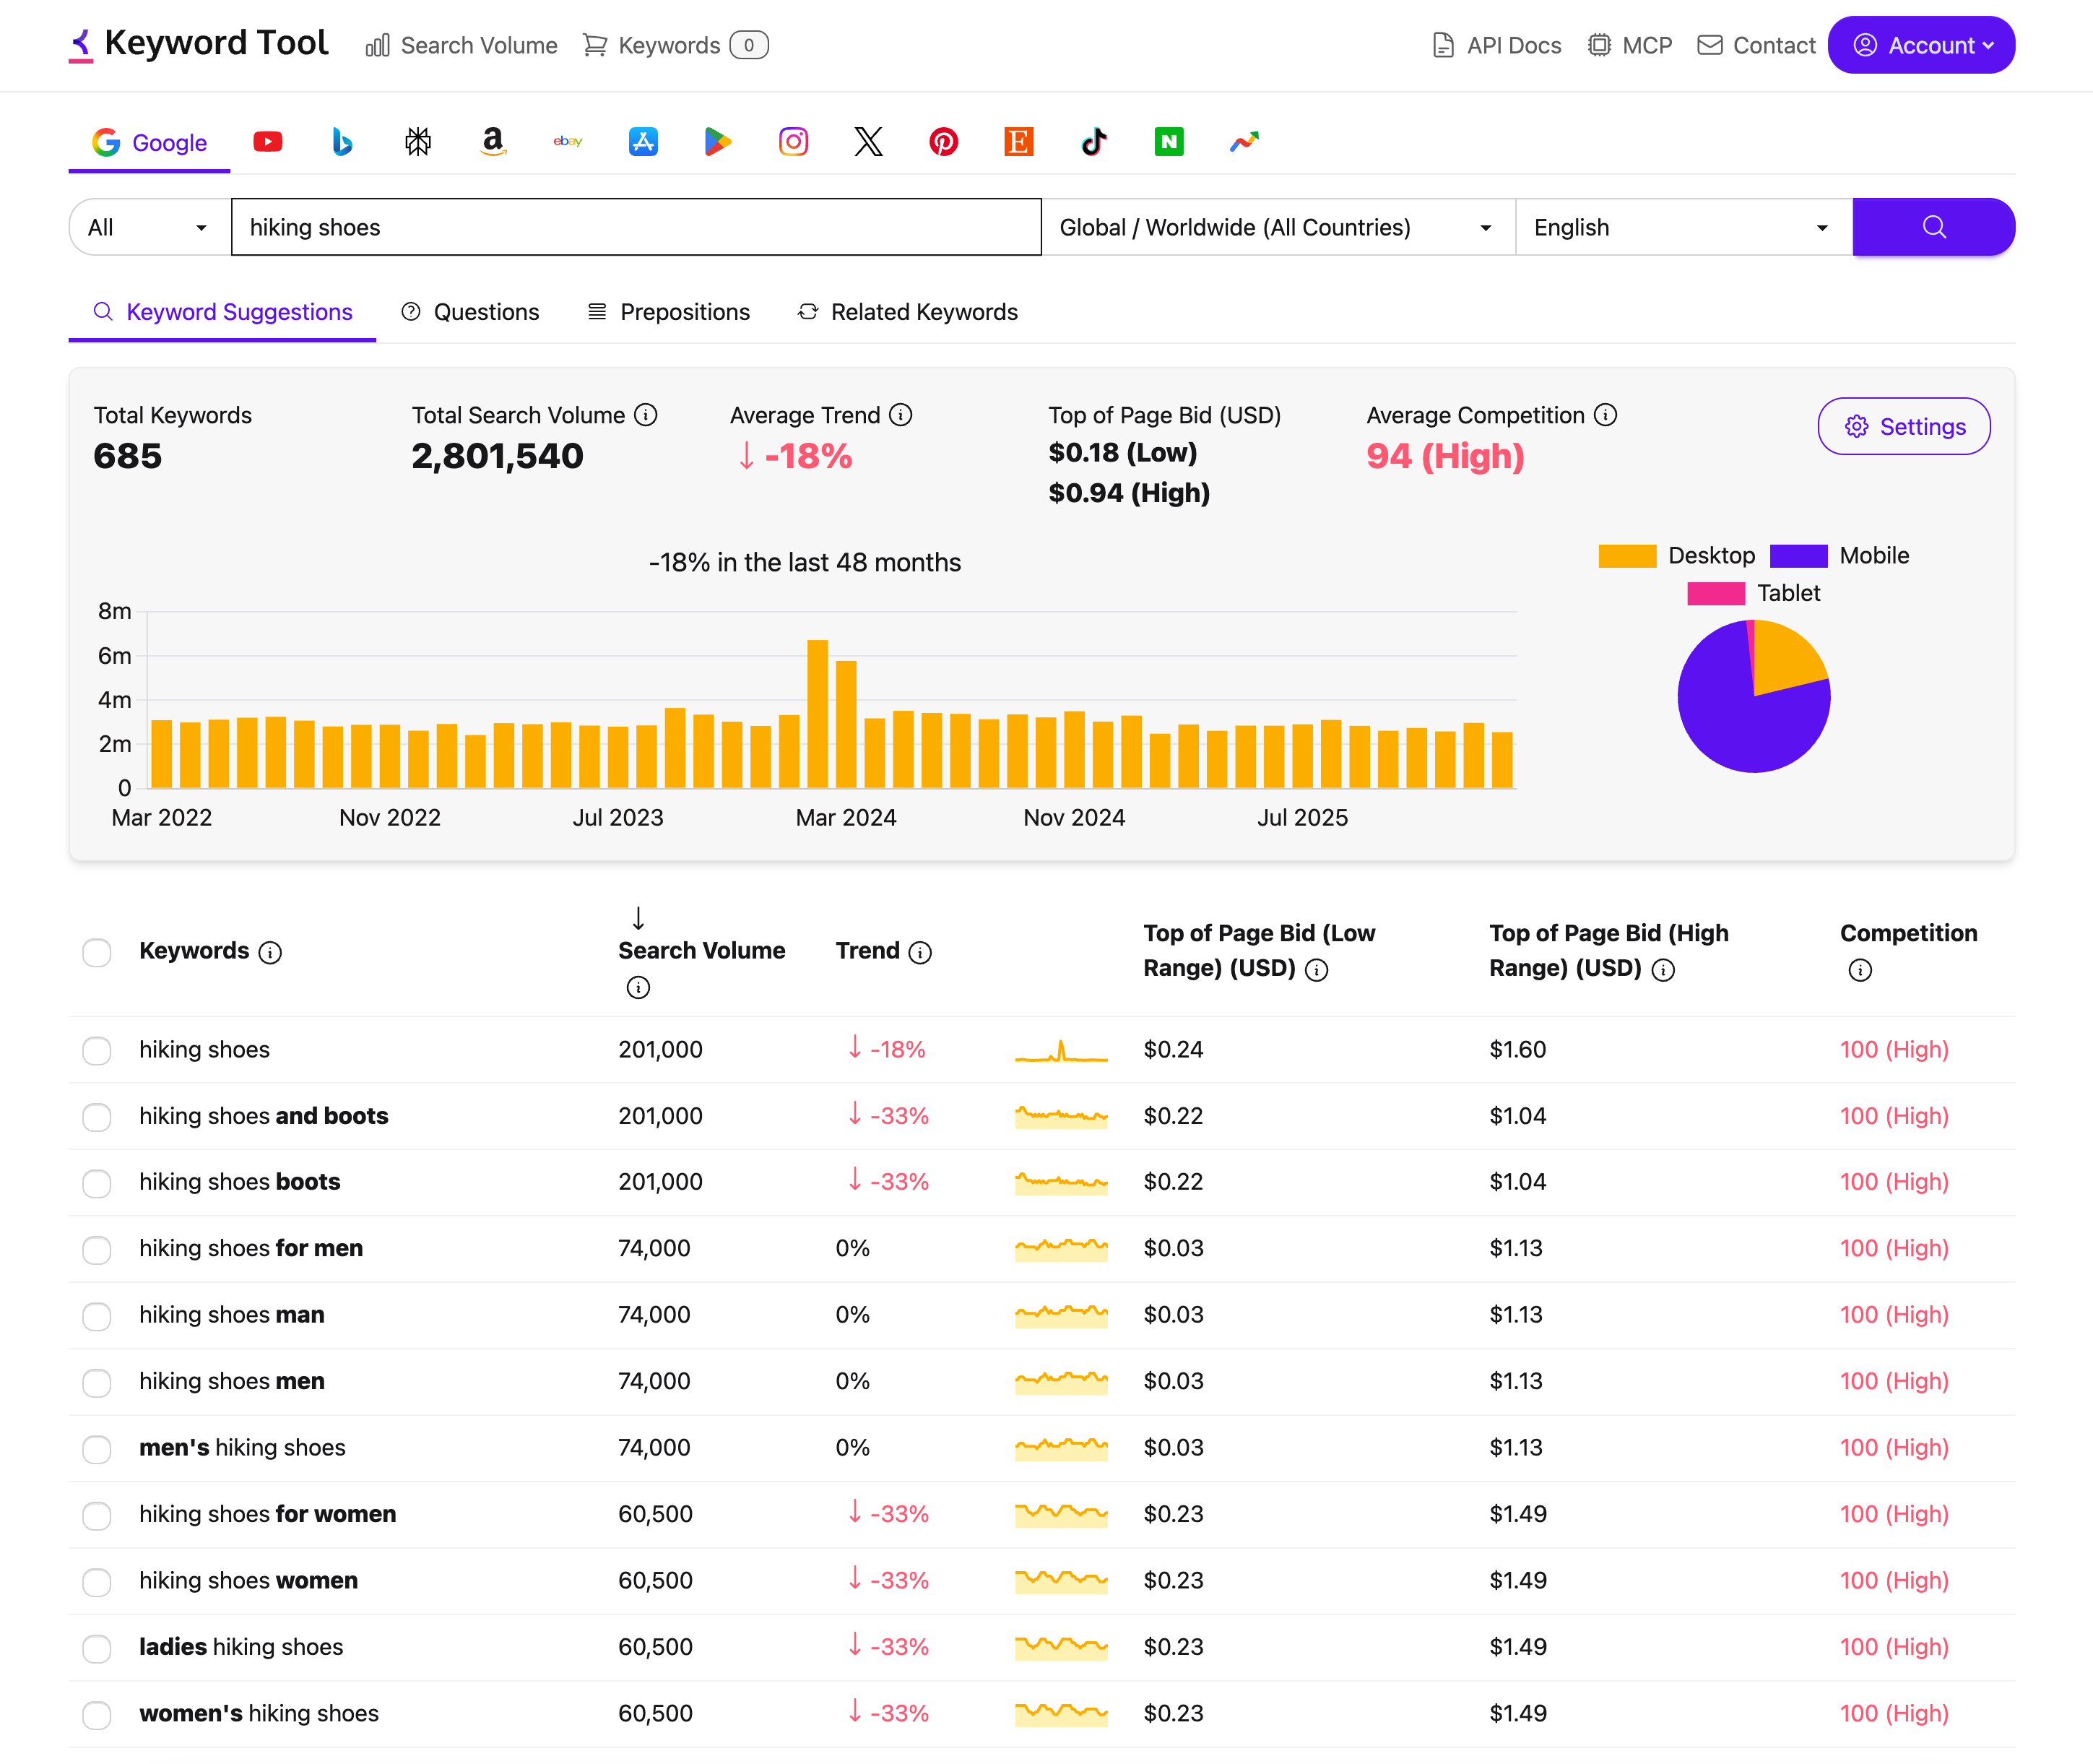The width and height of the screenshot is (2093, 1764).
Task: Show info for Average Trend
Action: point(901,415)
